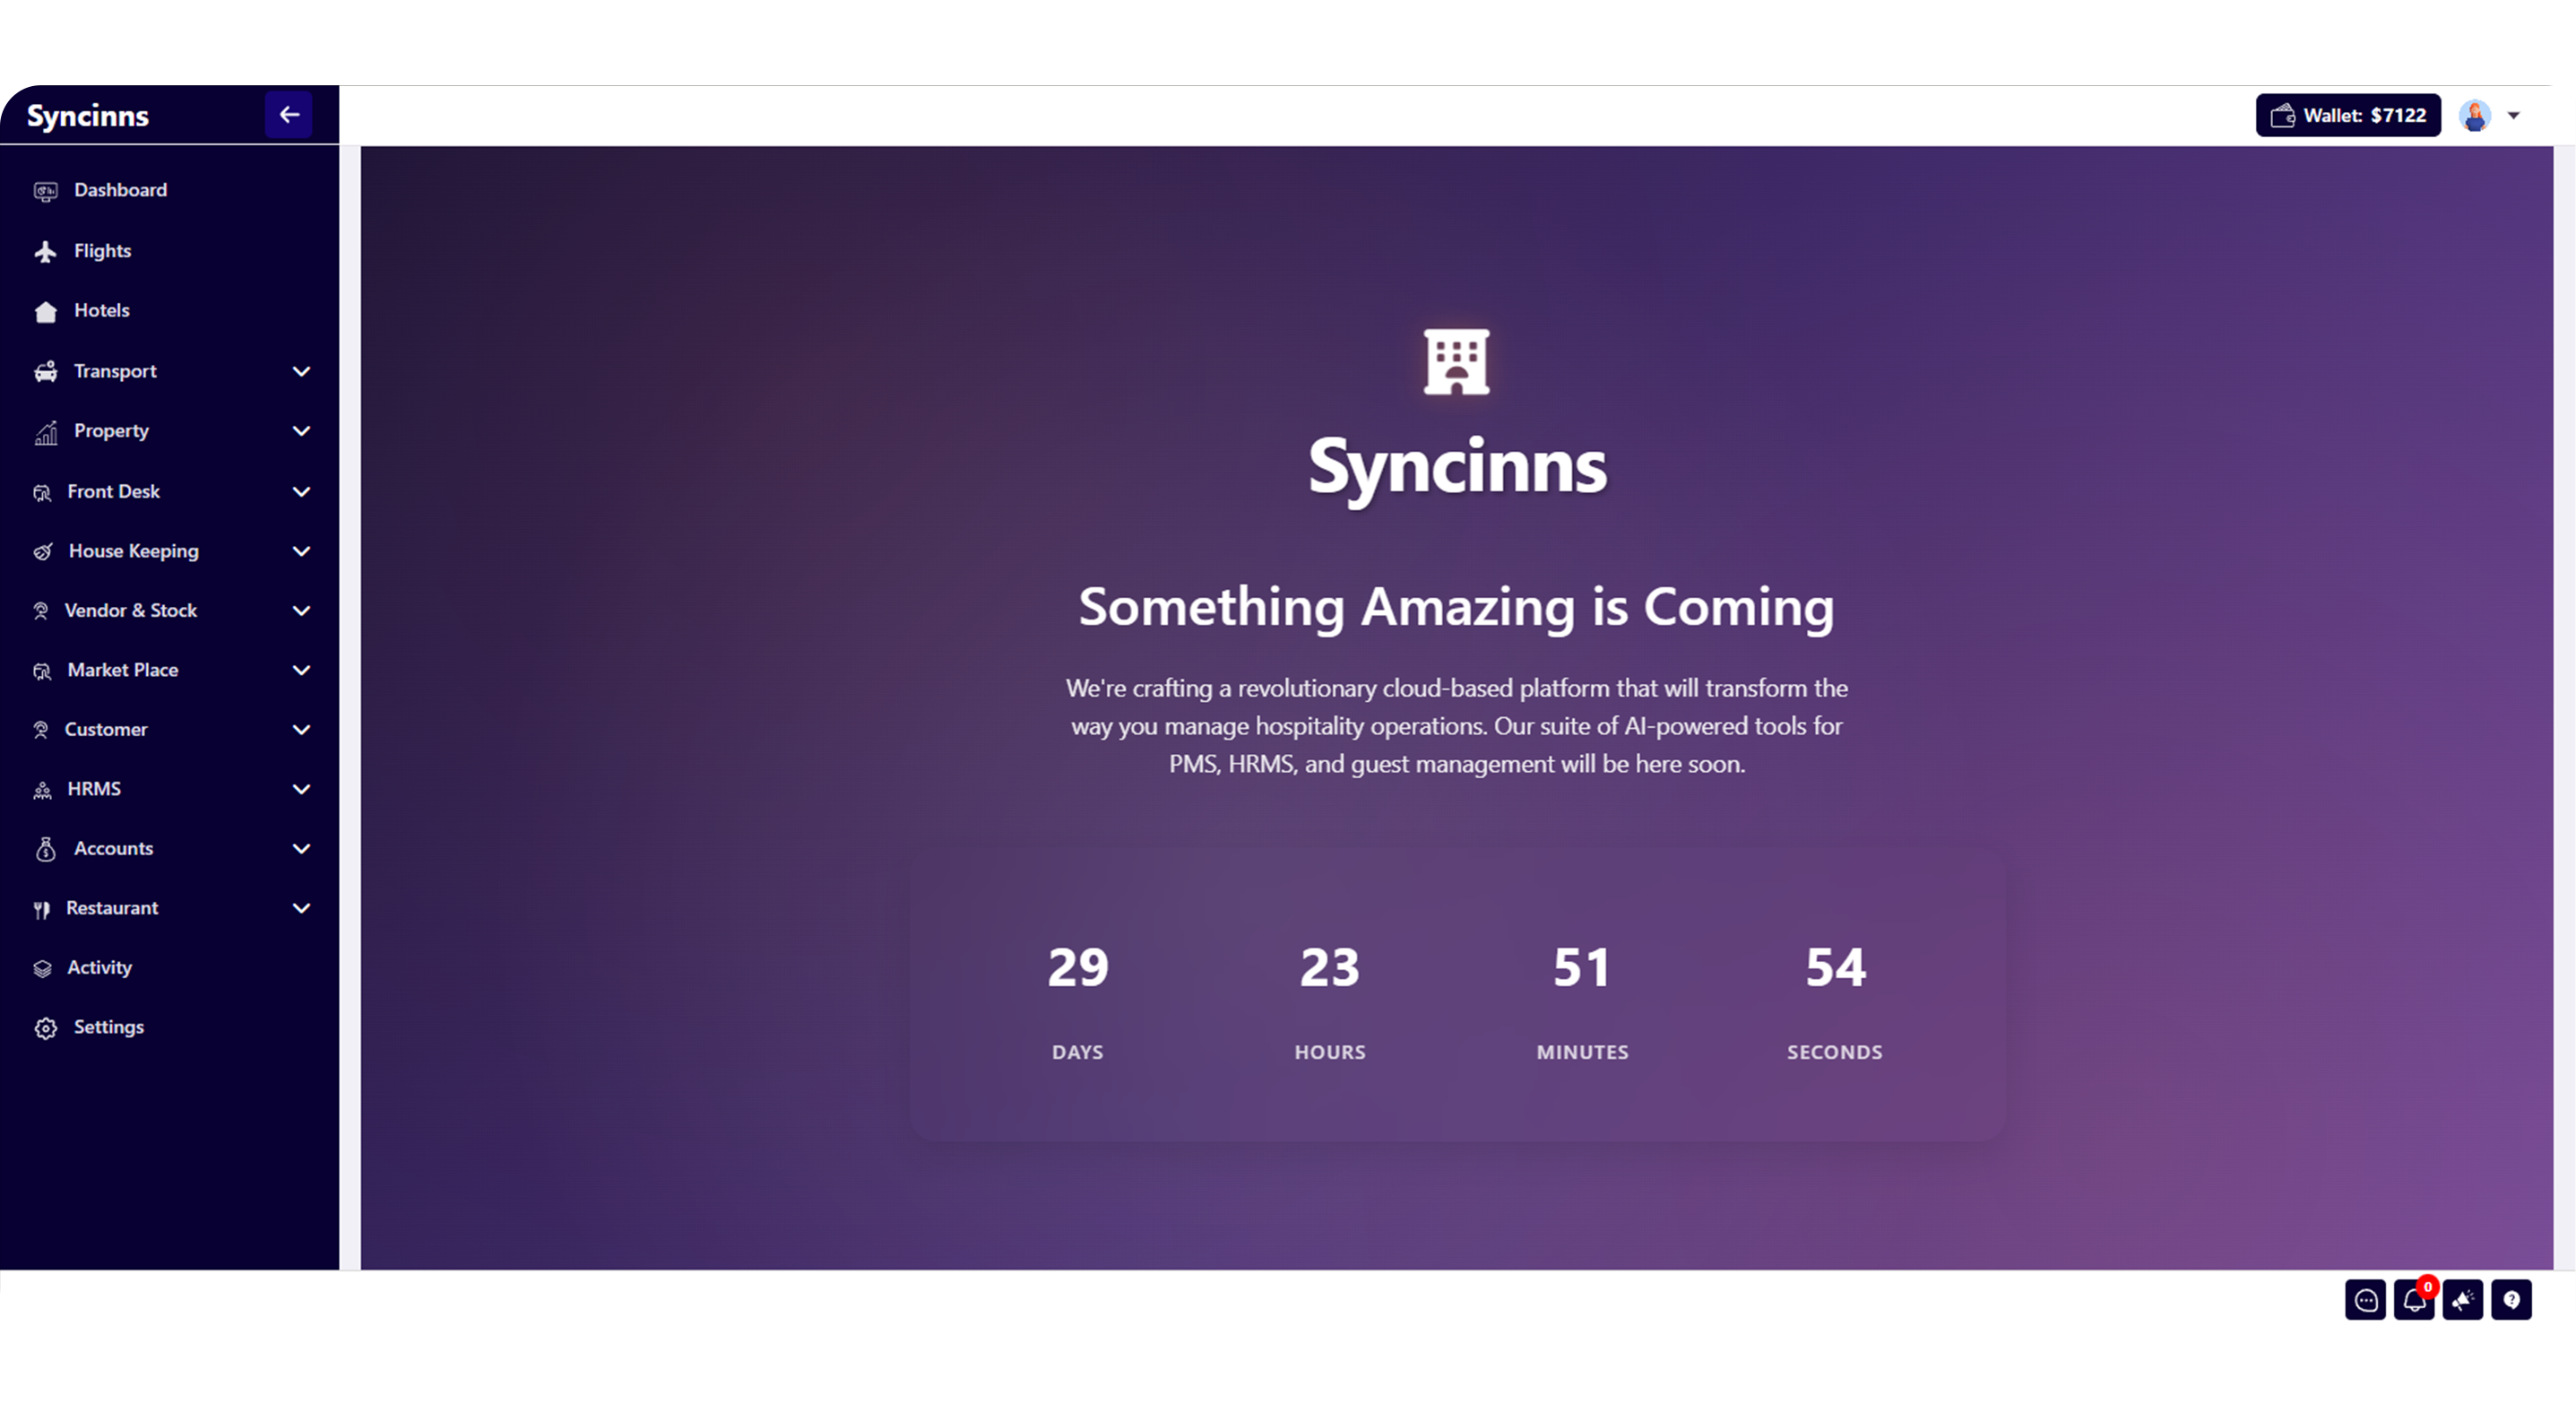Expand the HRMS section chevron
Screen dimensions: 2576x1412
[x=301, y=789]
